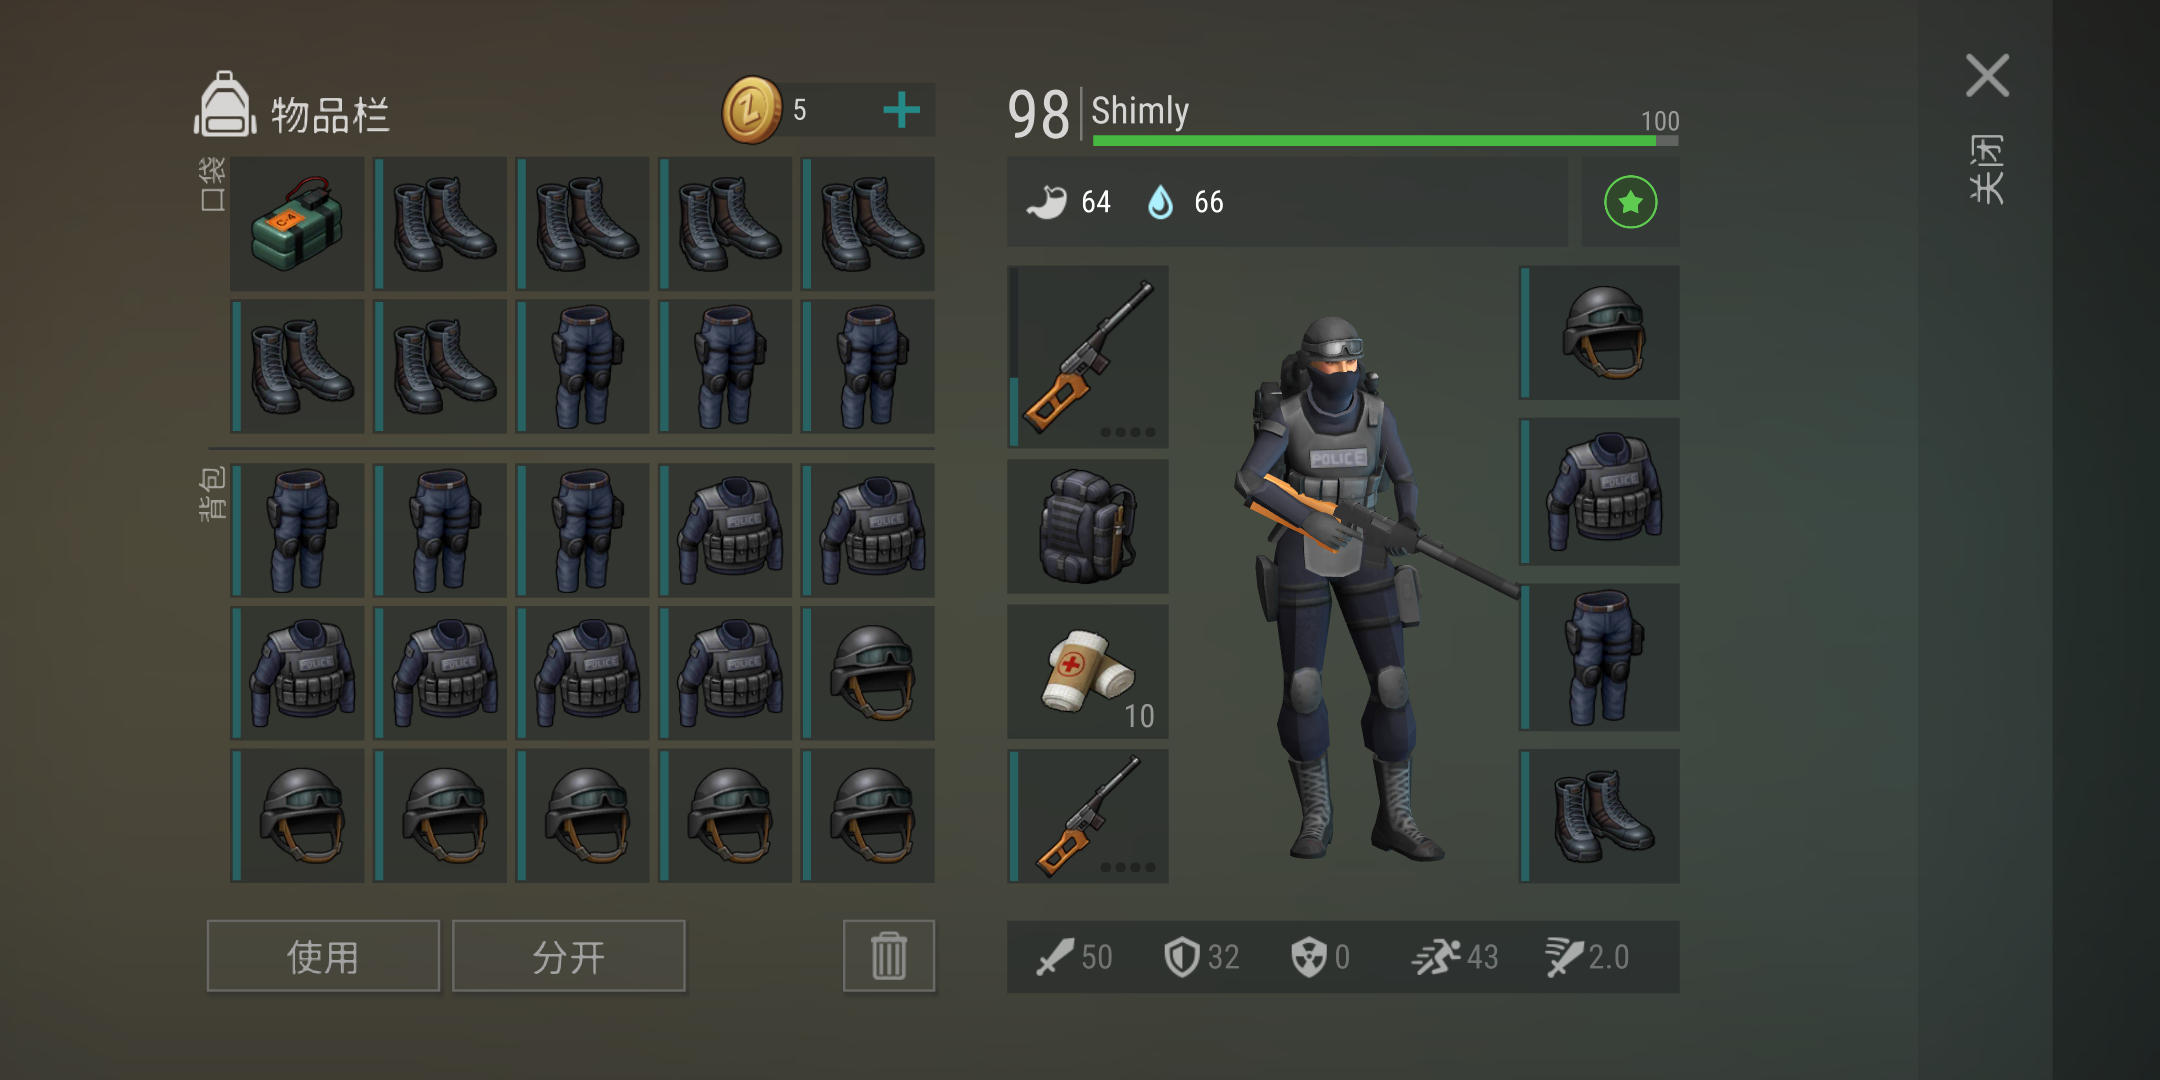Select the bandages stack of 10
2160x1080 pixels.
1088,671
